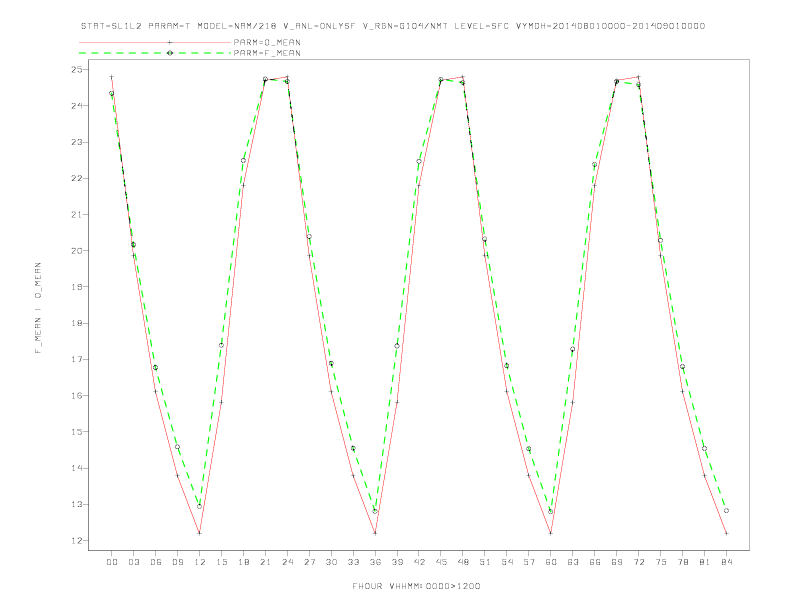
Task: Click the O_MEAN plus marker at hour 00
Action: pos(112,77)
